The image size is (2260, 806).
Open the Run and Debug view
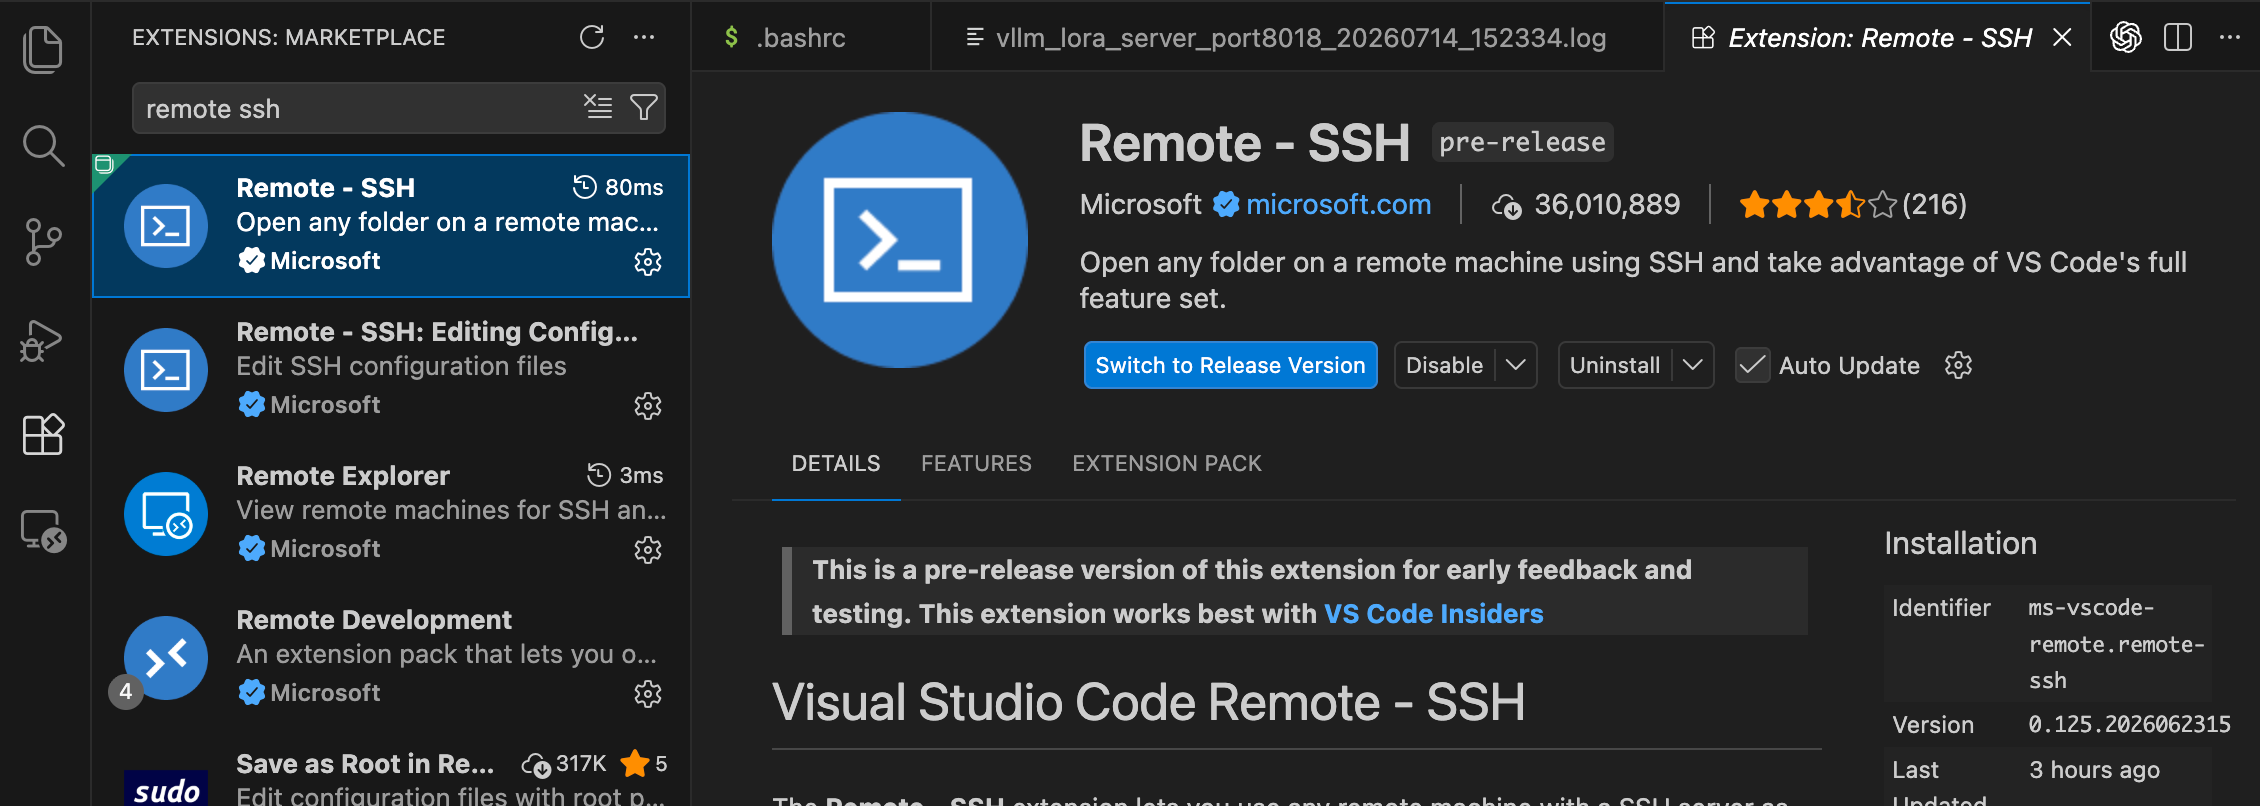click(x=42, y=340)
